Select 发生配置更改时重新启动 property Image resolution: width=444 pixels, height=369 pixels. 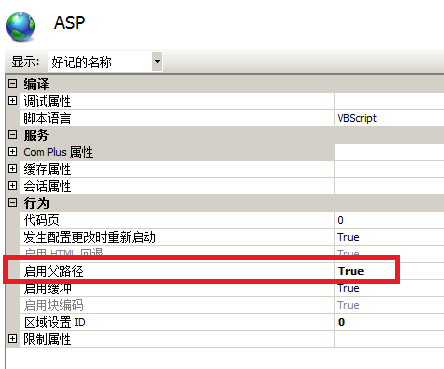(x=89, y=237)
